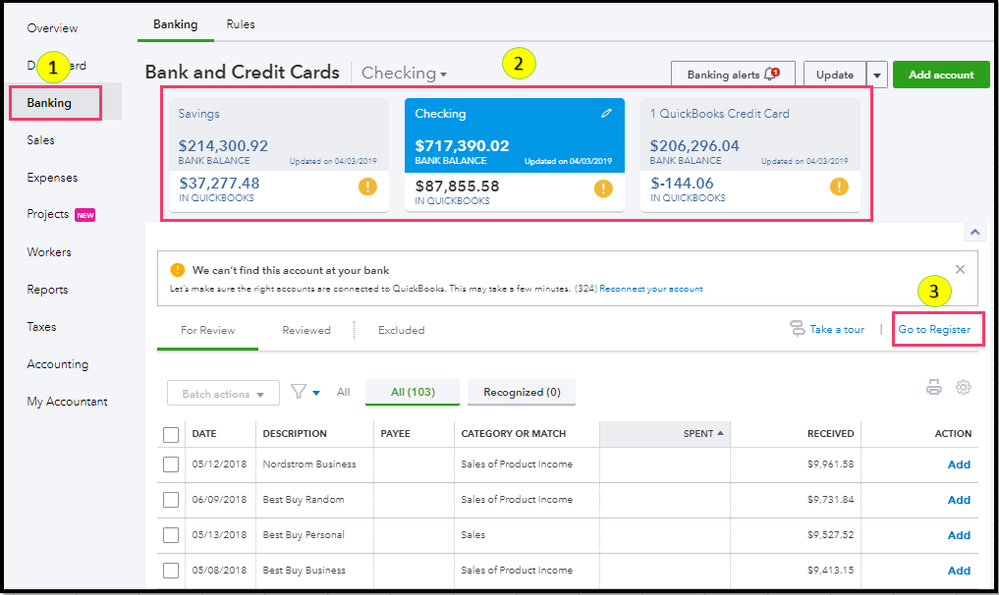Check the select-all checkbox in table header

(x=171, y=434)
